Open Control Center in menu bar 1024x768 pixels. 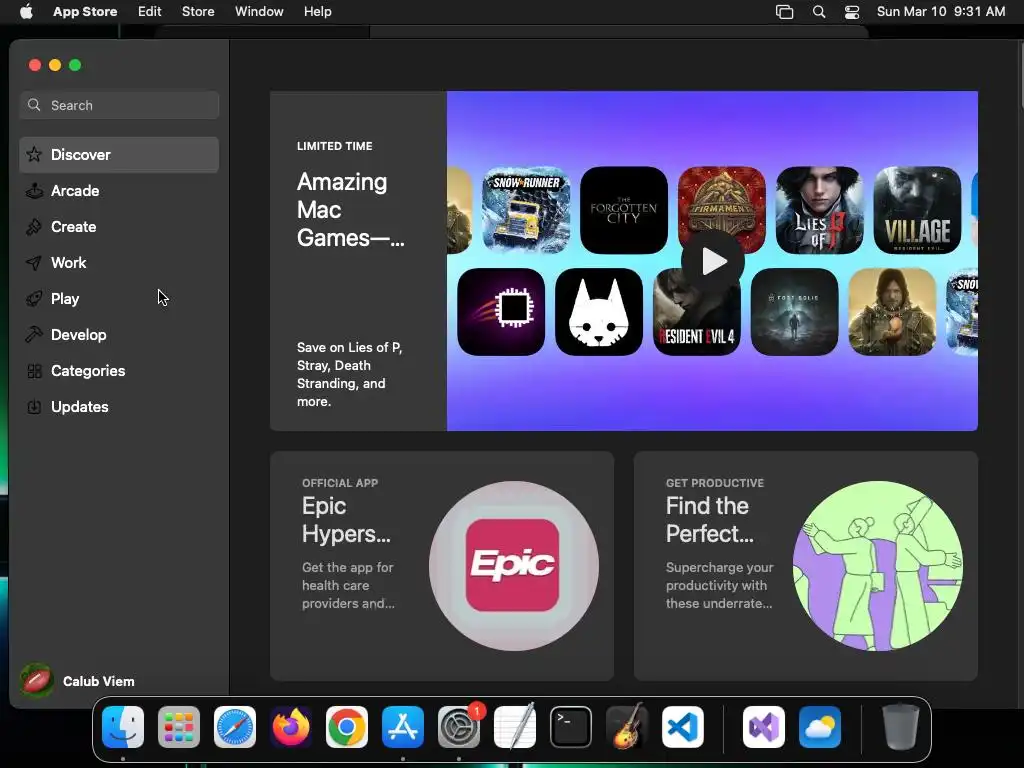coord(852,12)
